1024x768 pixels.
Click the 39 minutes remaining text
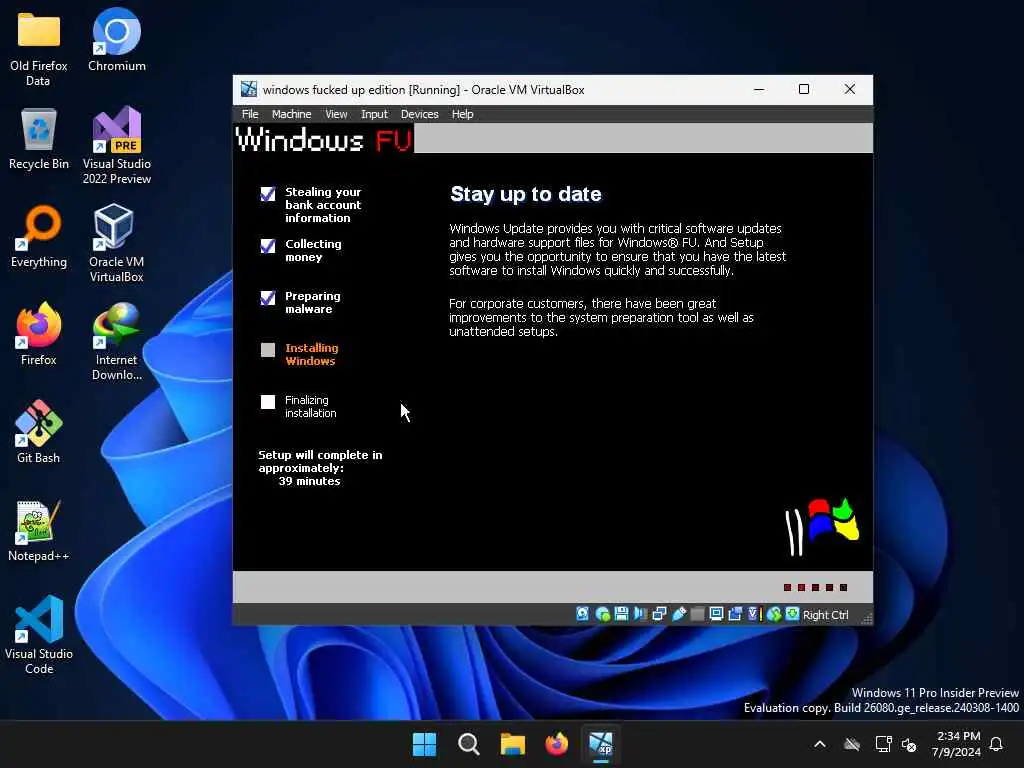coord(310,481)
